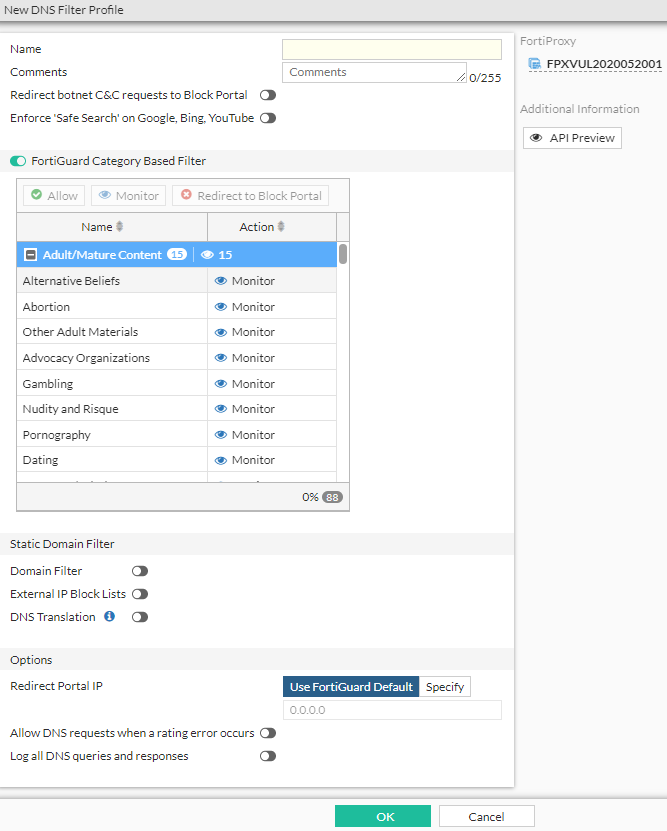
Task: Click the eye icon beside Gambling
Action: pyautogui.click(x=221, y=384)
